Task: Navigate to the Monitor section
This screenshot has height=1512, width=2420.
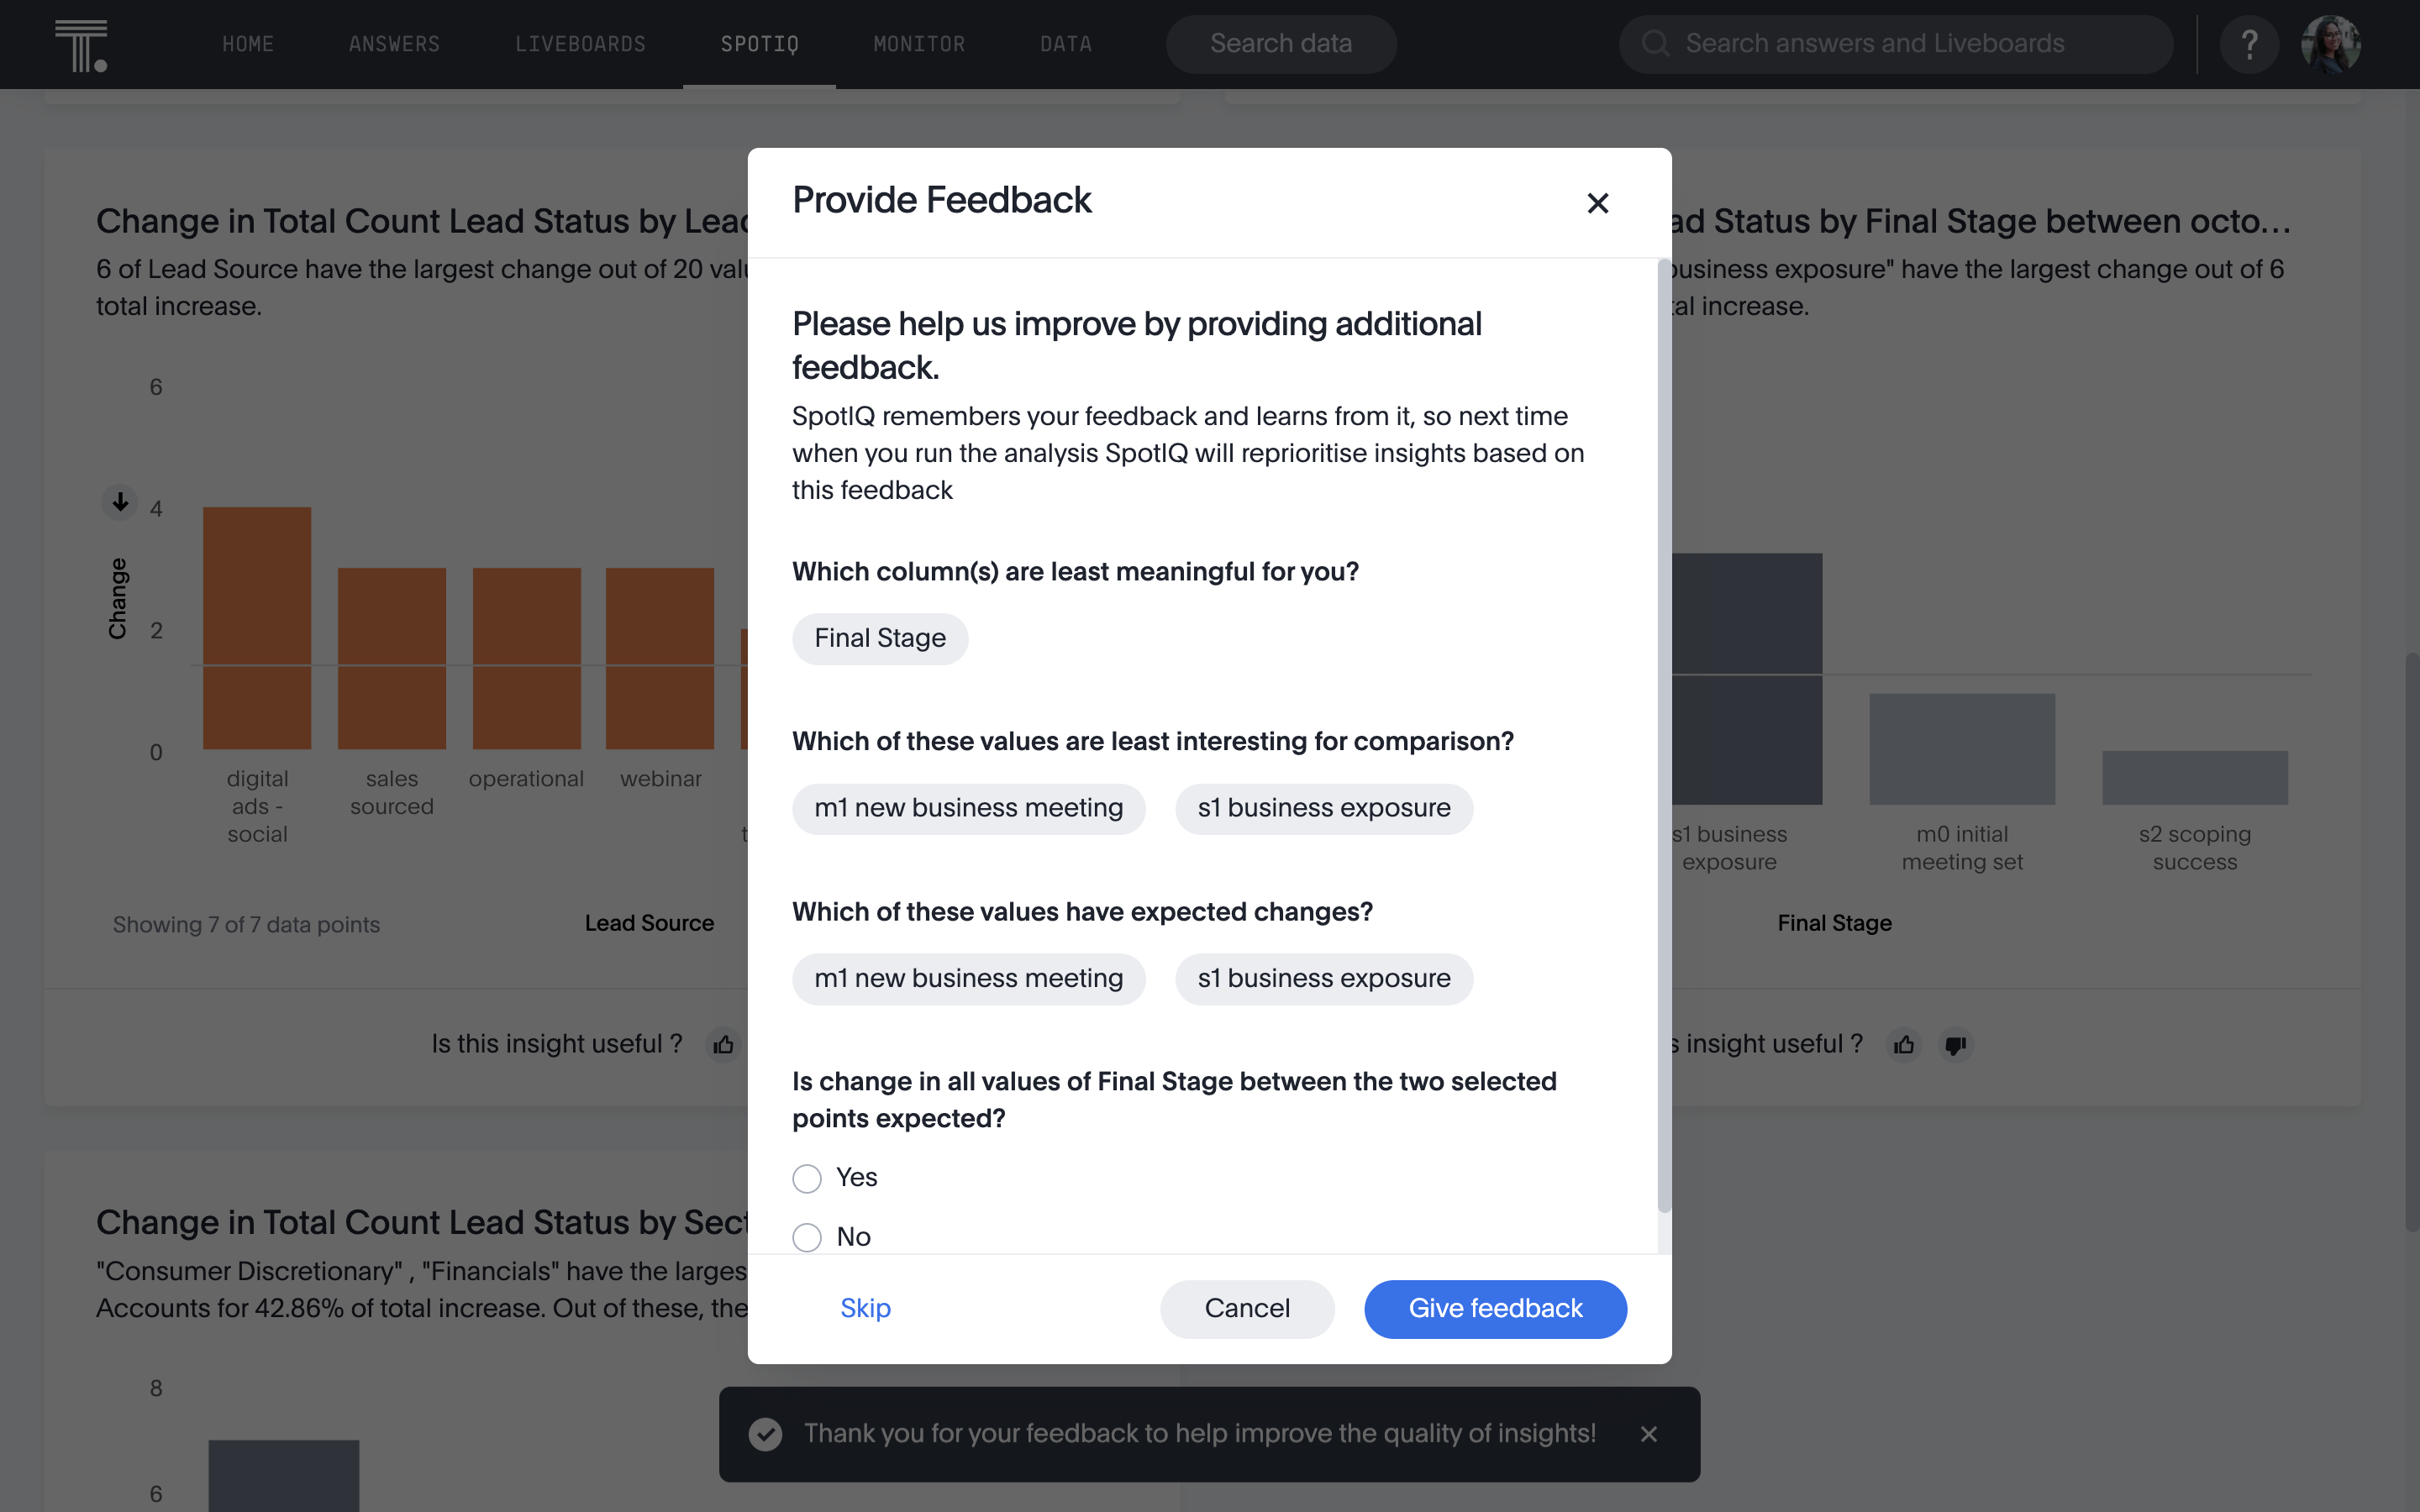Action: click(x=918, y=44)
